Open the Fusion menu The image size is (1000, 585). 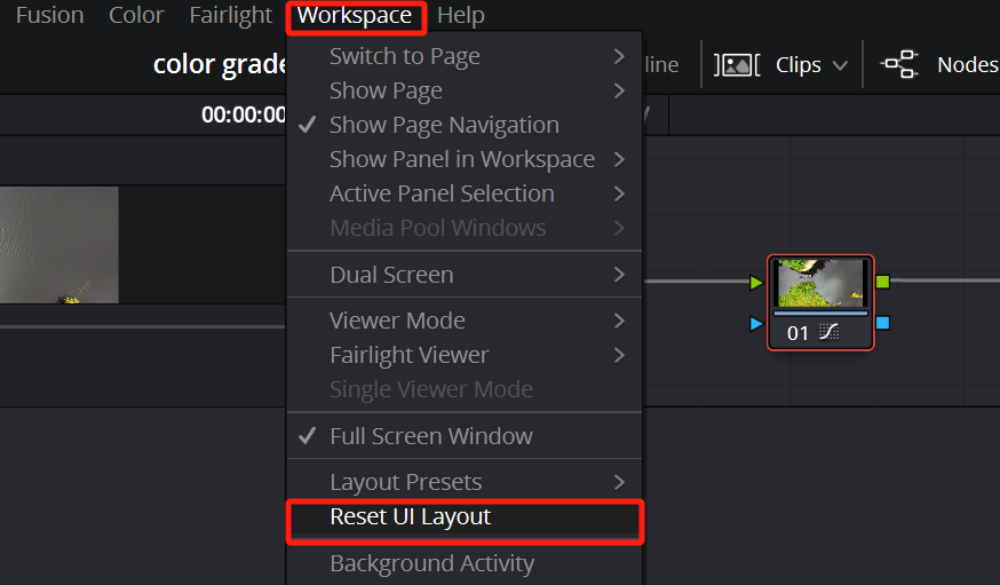pos(49,15)
